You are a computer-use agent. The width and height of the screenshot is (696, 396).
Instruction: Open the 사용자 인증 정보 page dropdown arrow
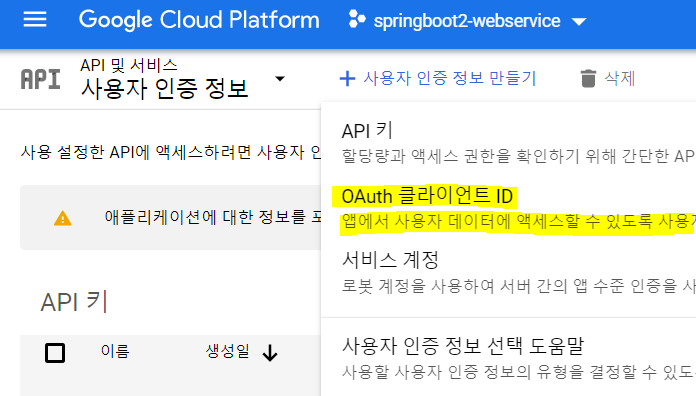click(x=280, y=79)
